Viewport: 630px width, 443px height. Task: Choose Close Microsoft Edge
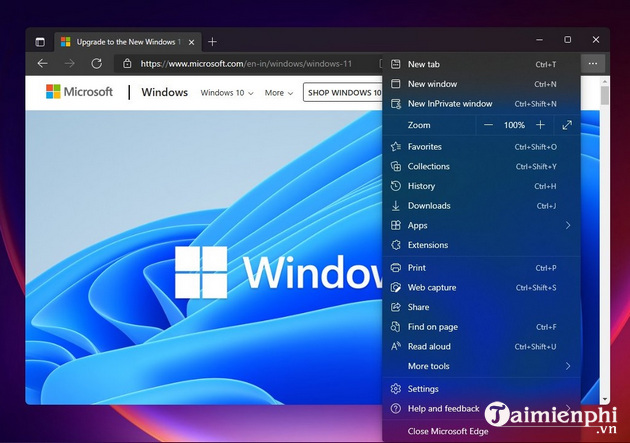[481, 431]
